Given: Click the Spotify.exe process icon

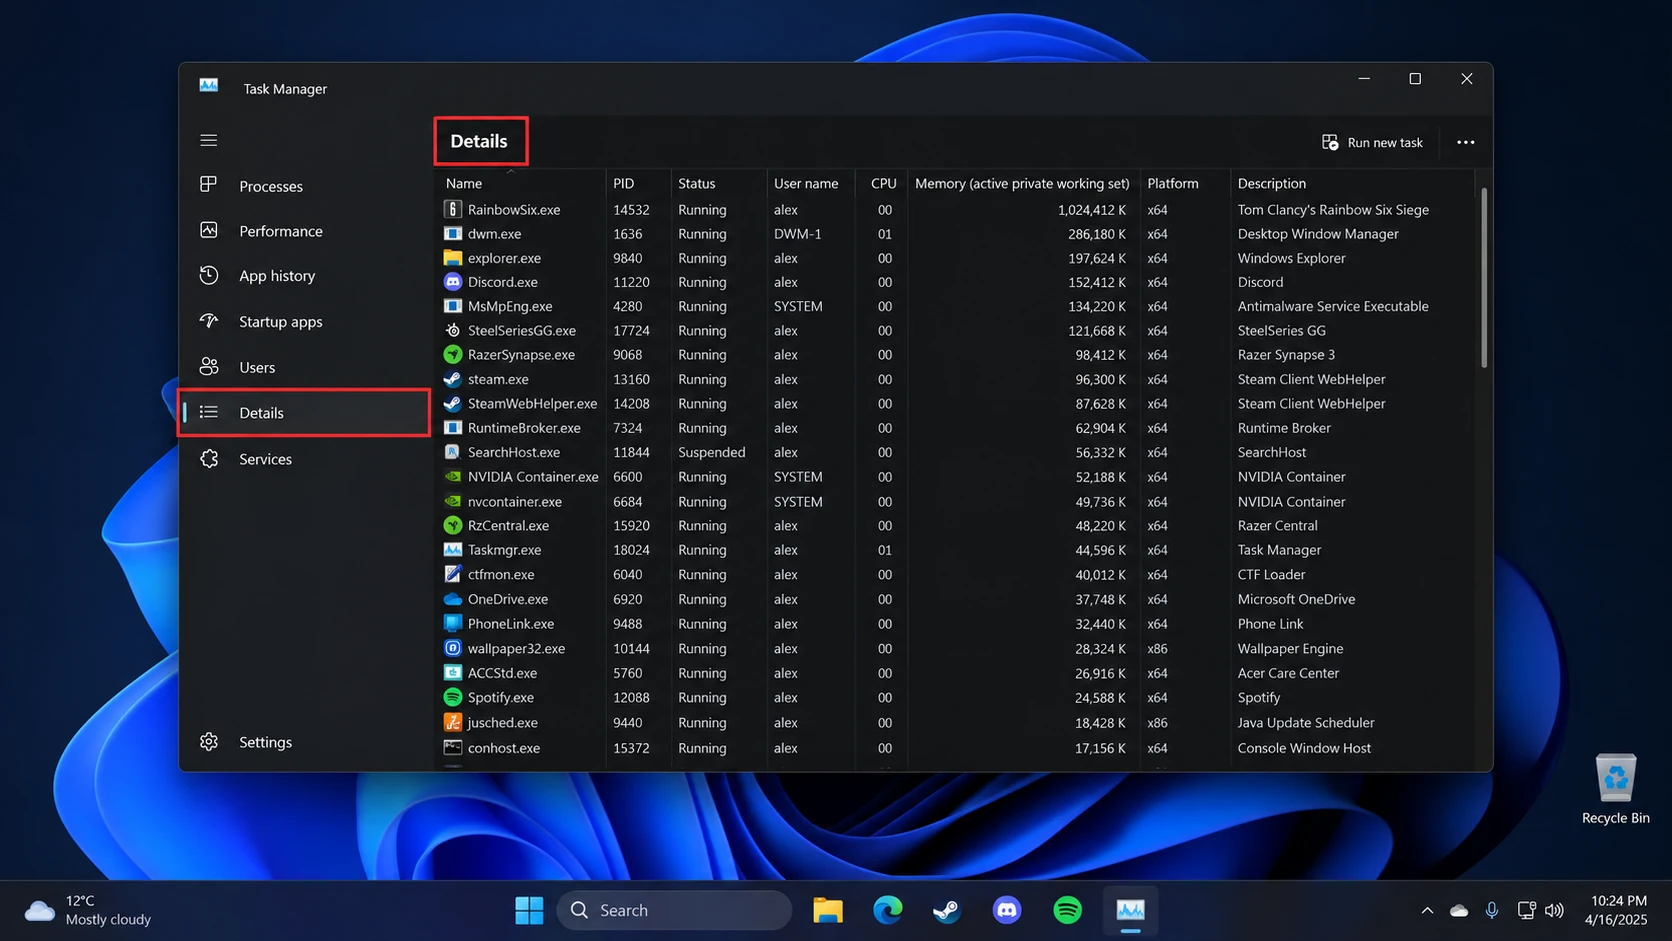Looking at the screenshot, I should pyautogui.click(x=452, y=697).
